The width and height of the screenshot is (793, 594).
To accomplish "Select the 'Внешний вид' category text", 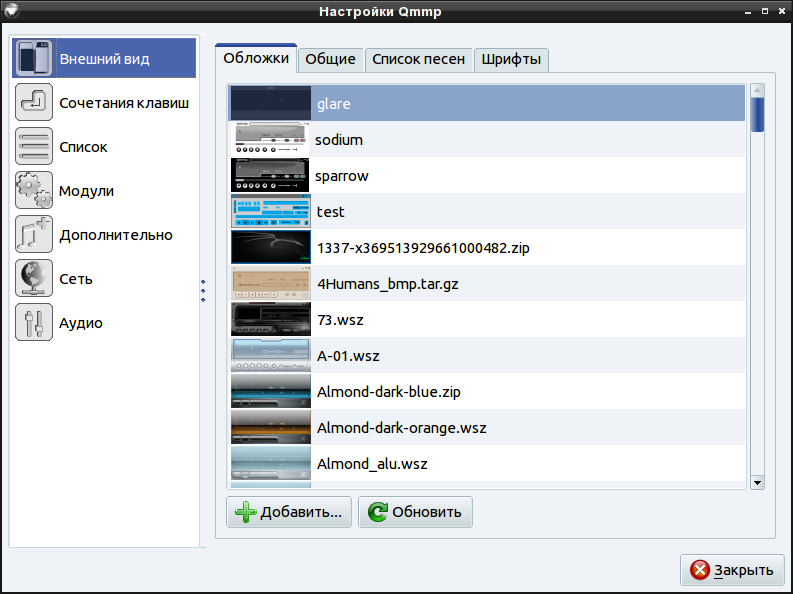I will (104, 59).
